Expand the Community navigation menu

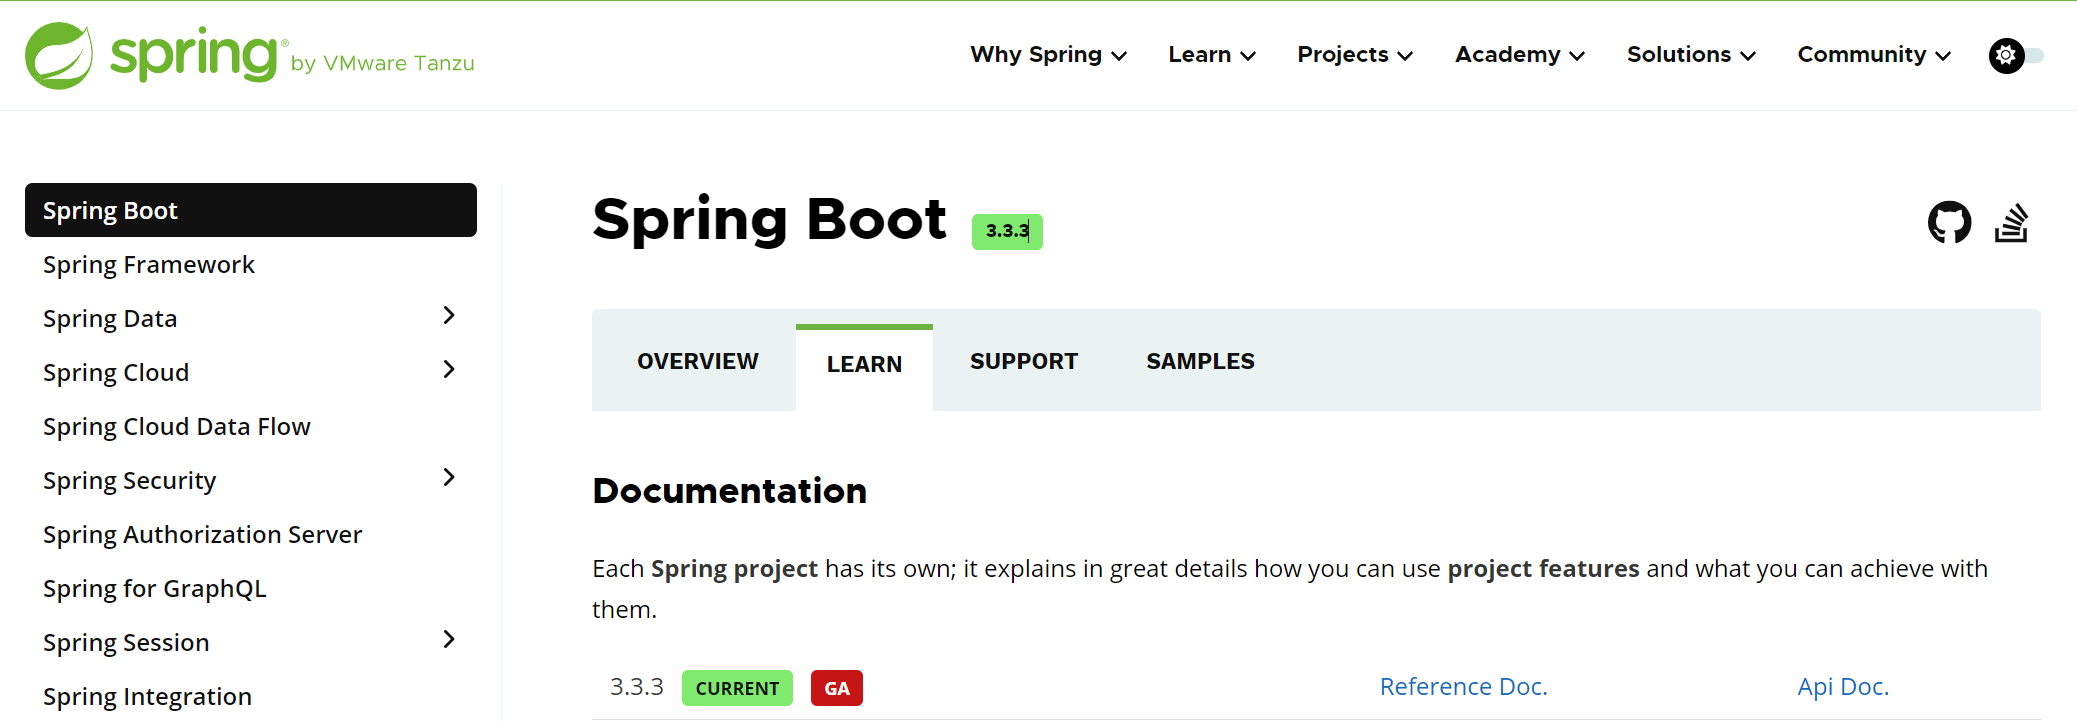tap(1874, 55)
